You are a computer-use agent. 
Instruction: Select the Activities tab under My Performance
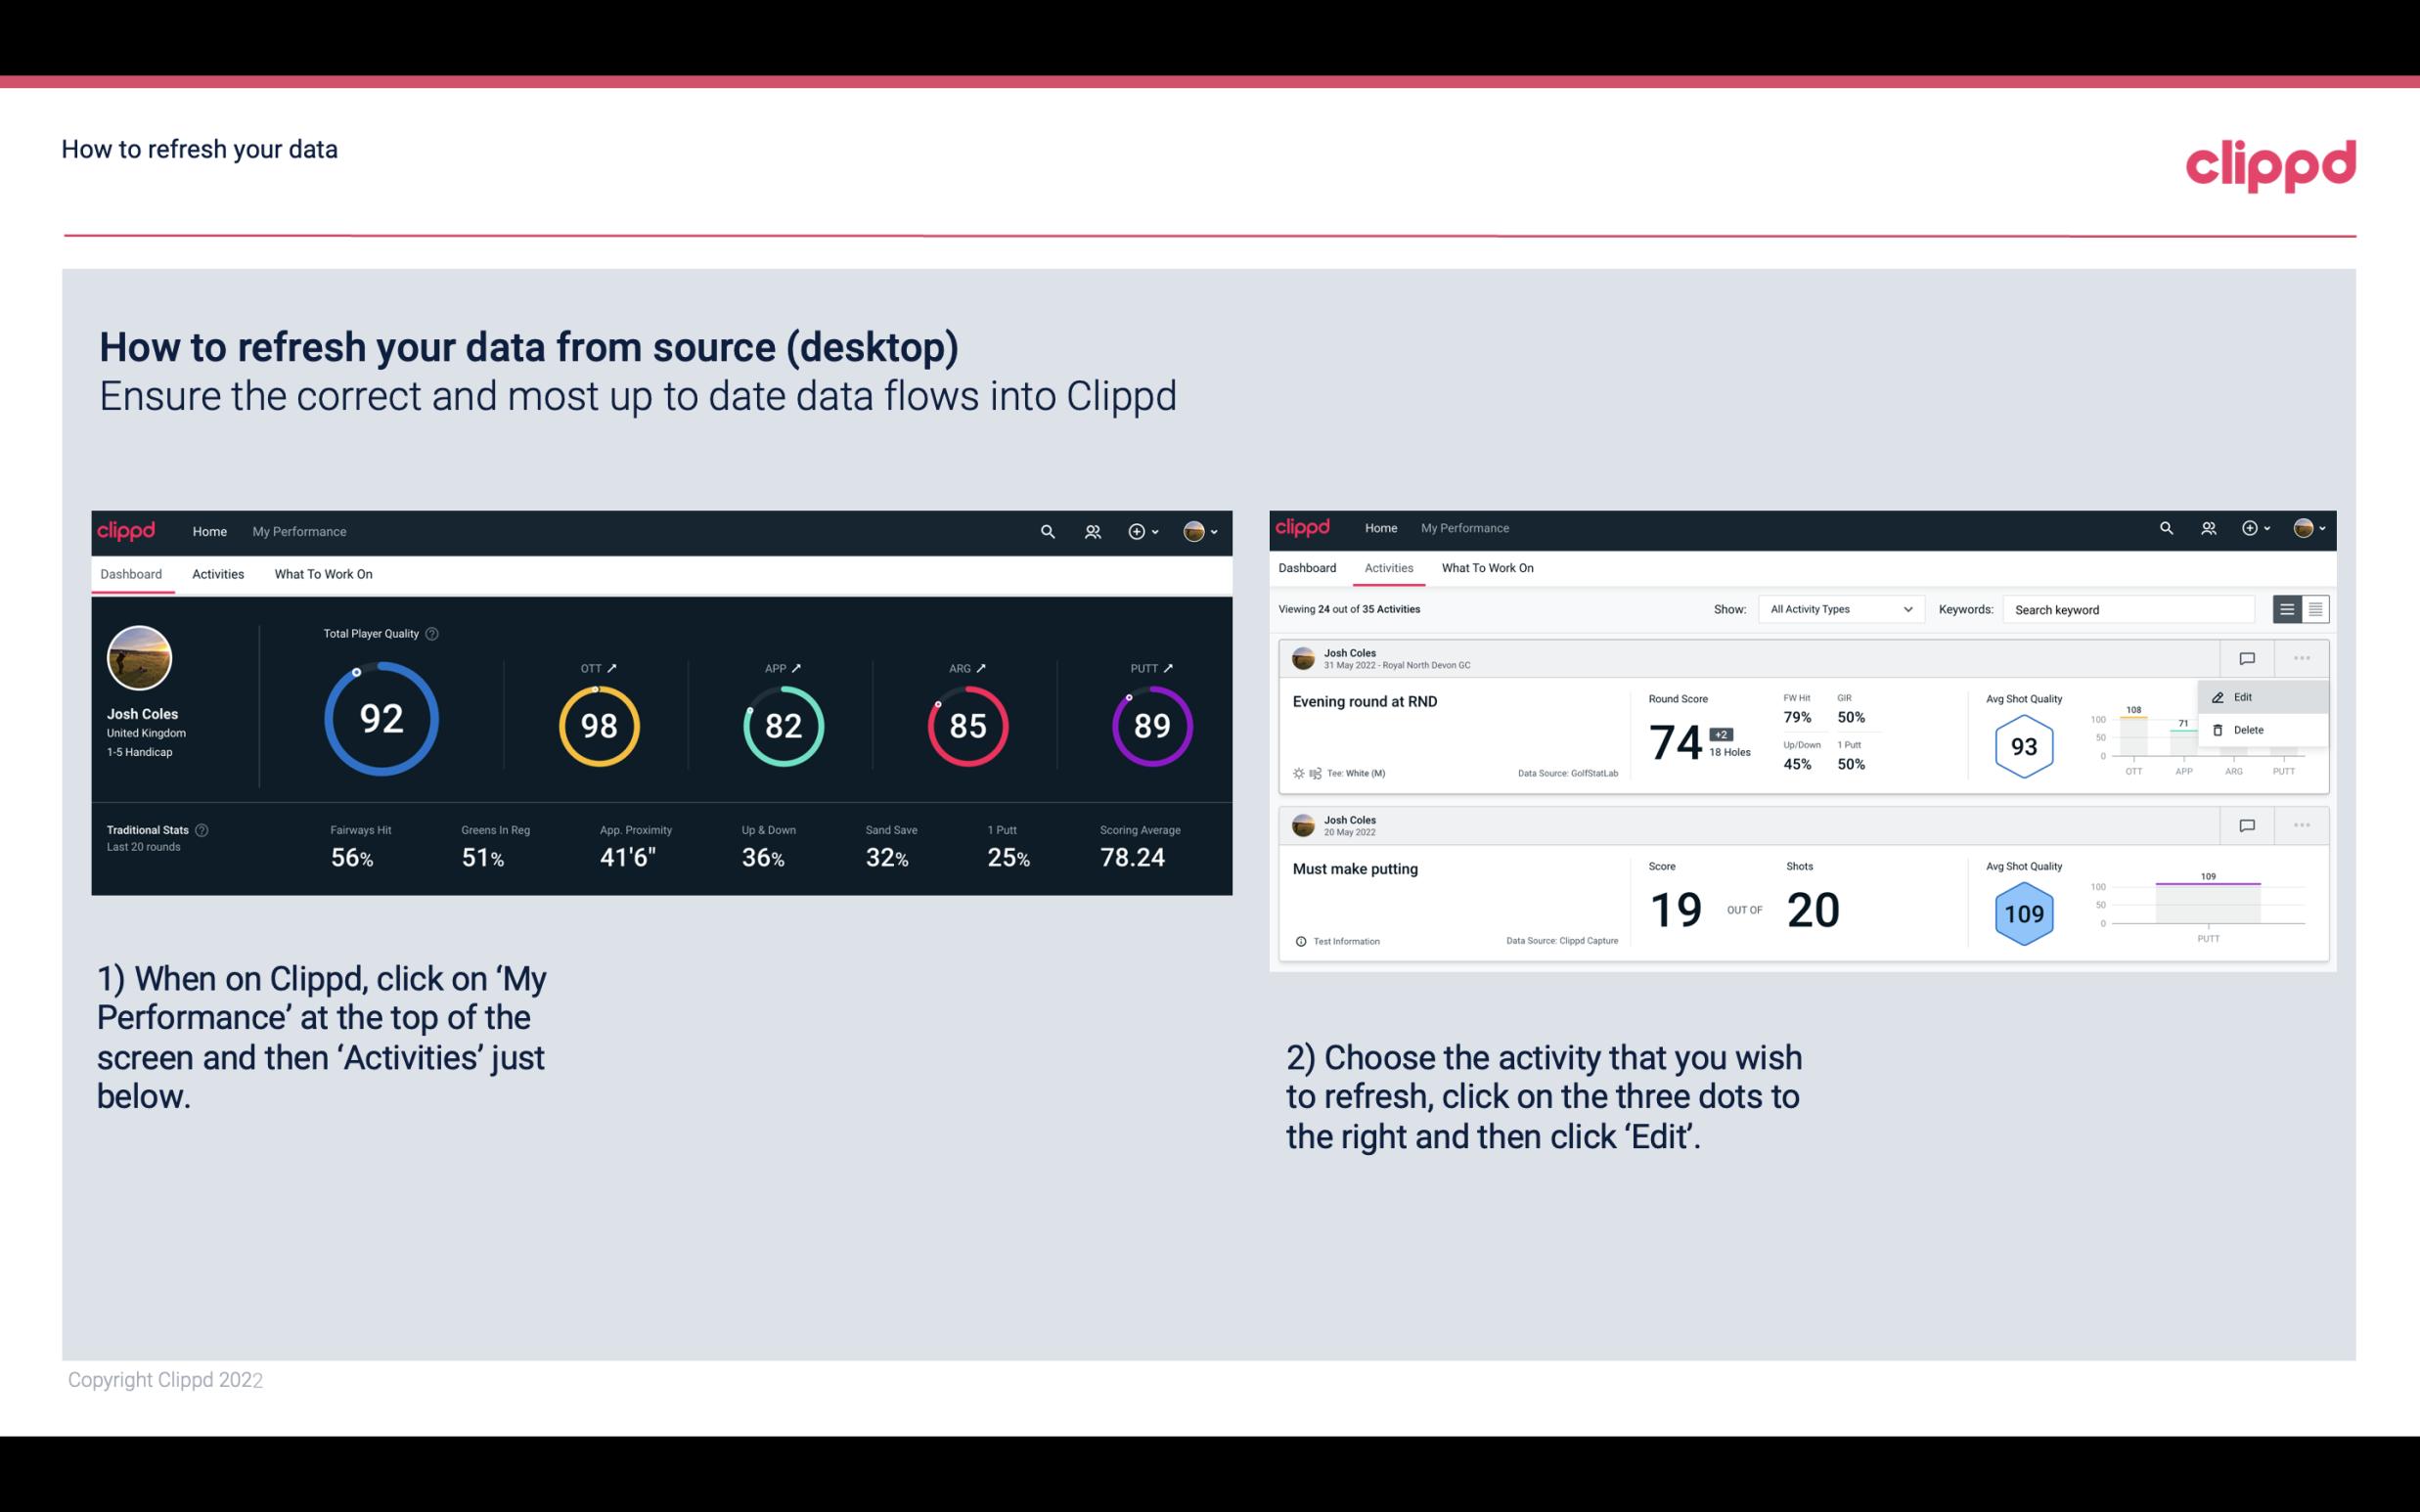click(218, 573)
